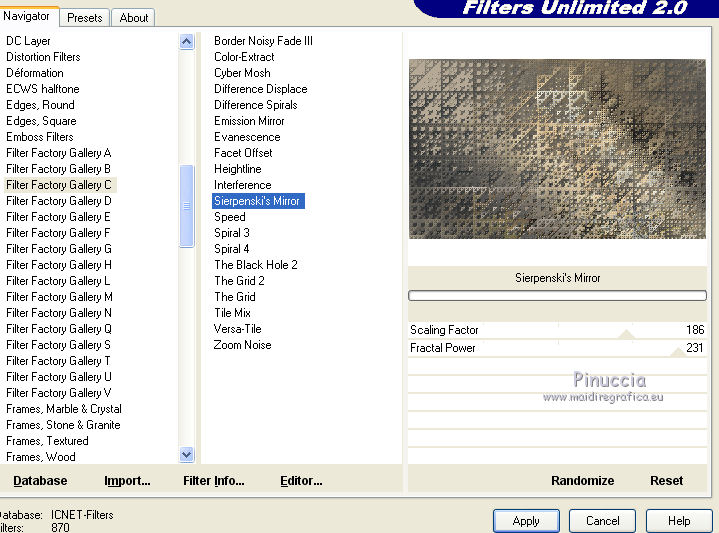The image size is (719, 533).
Task: Click the category list scrollbar thumb
Action: tap(186, 206)
